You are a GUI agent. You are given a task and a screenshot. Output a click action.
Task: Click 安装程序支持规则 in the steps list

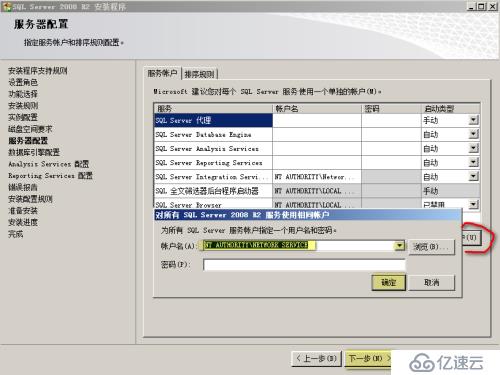coord(38,71)
